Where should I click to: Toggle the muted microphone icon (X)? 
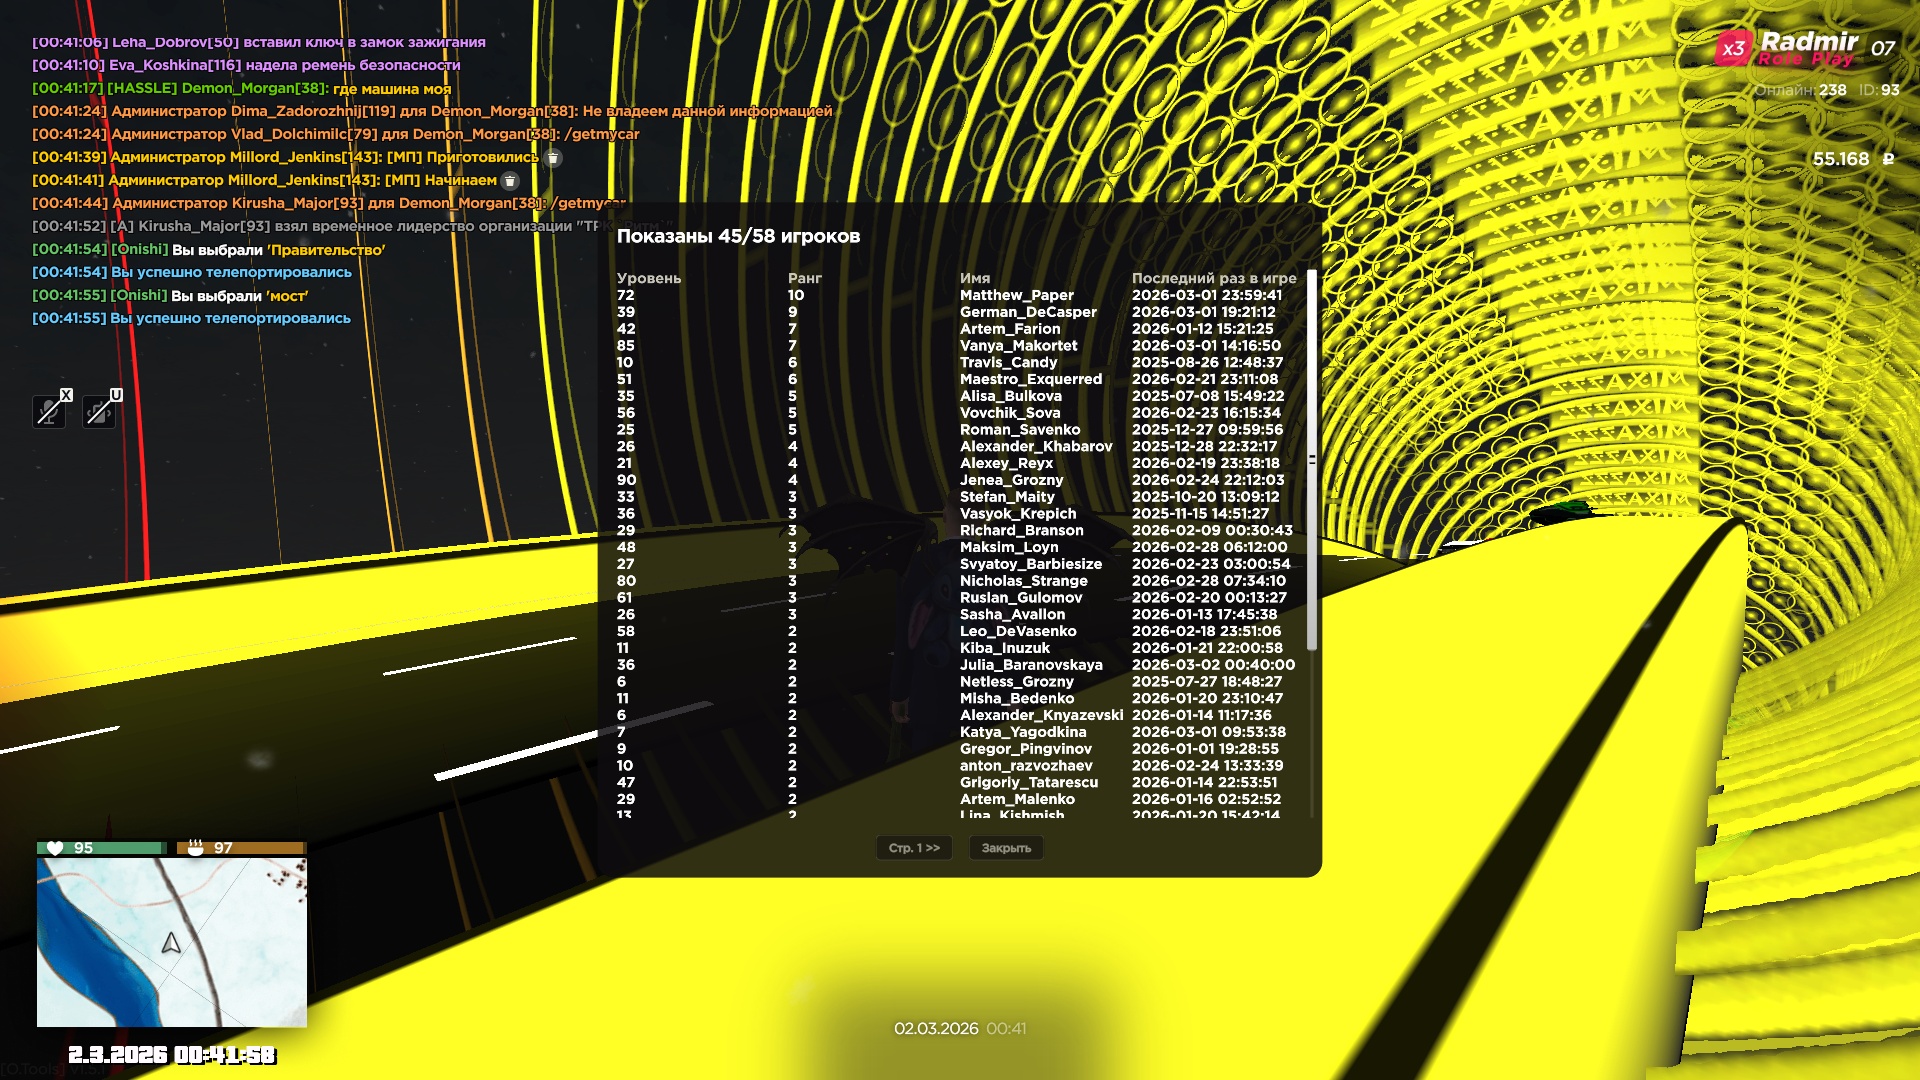click(49, 410)
